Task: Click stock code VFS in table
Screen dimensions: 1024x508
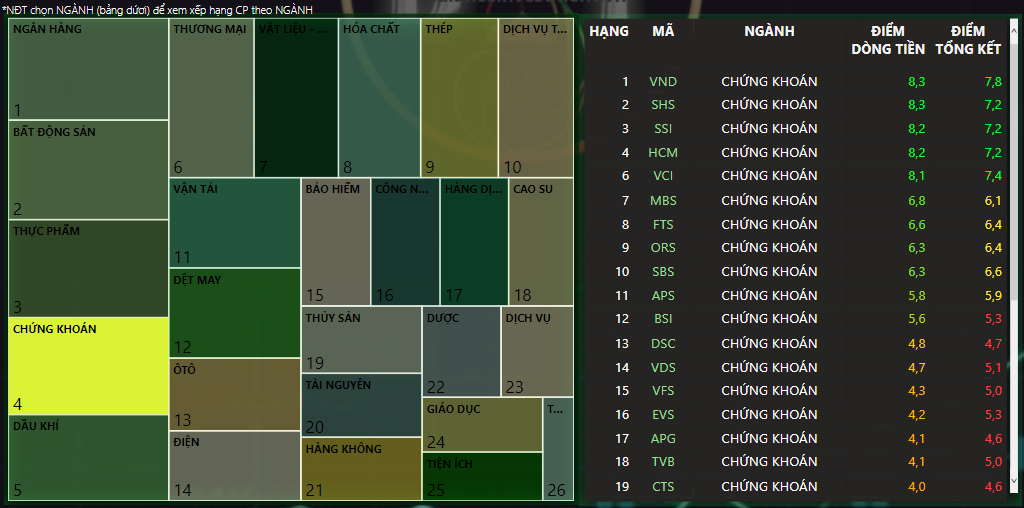Action: 663,390
